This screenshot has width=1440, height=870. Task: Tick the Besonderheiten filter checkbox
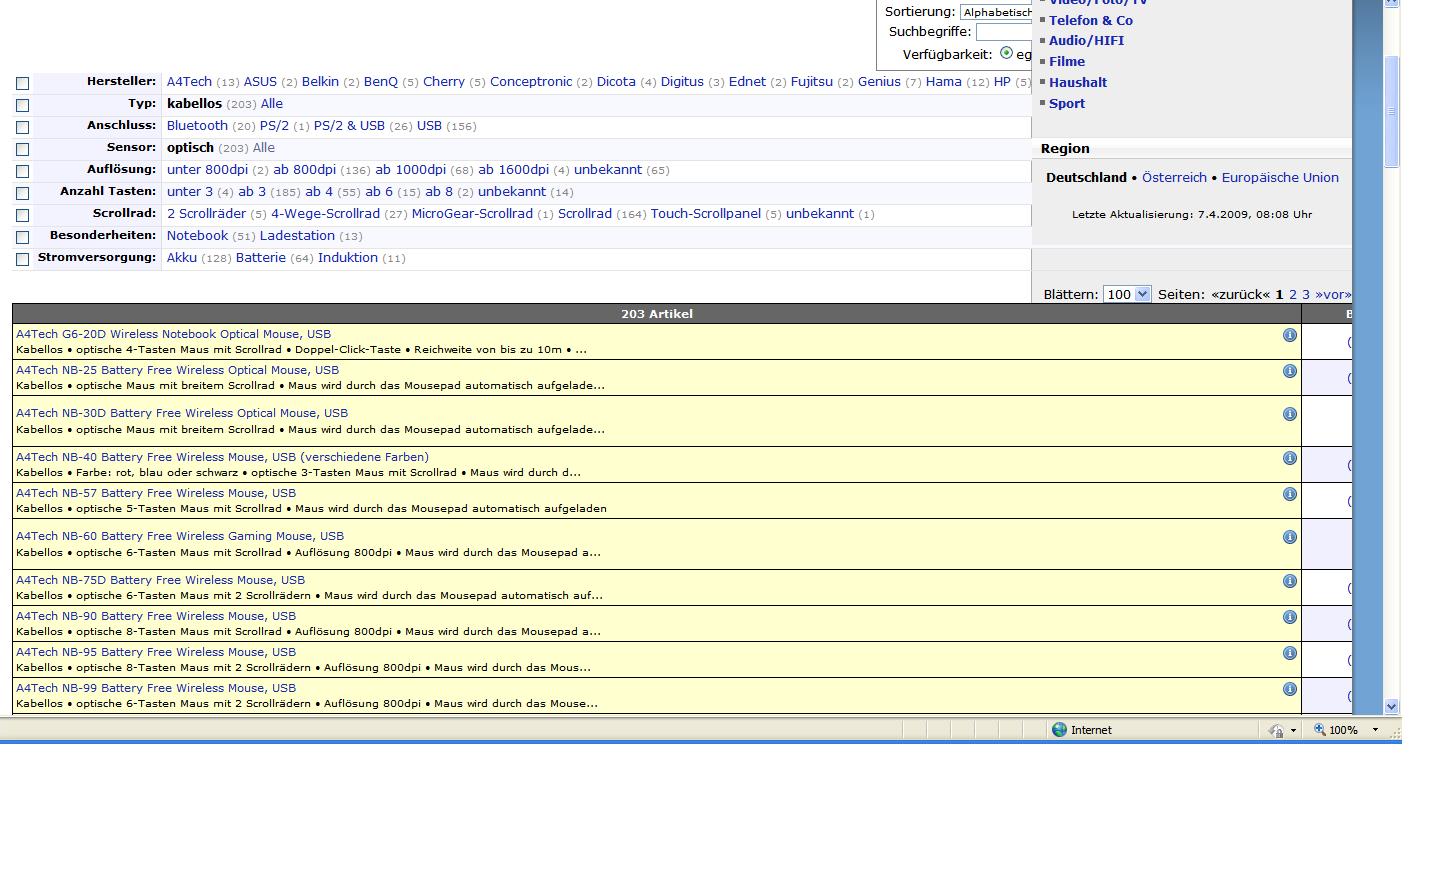point(22,237)
